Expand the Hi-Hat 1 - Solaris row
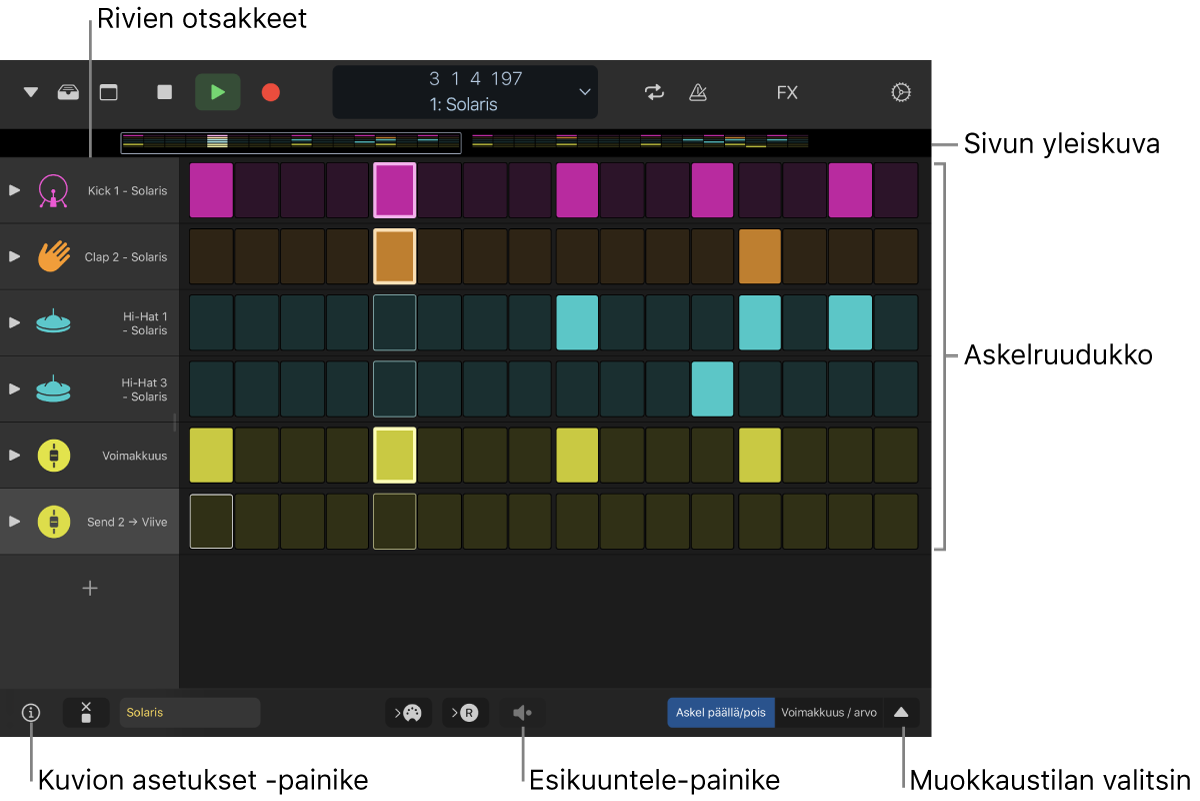The width and height of the screenshot is (1200, 801). click(14, 322)
